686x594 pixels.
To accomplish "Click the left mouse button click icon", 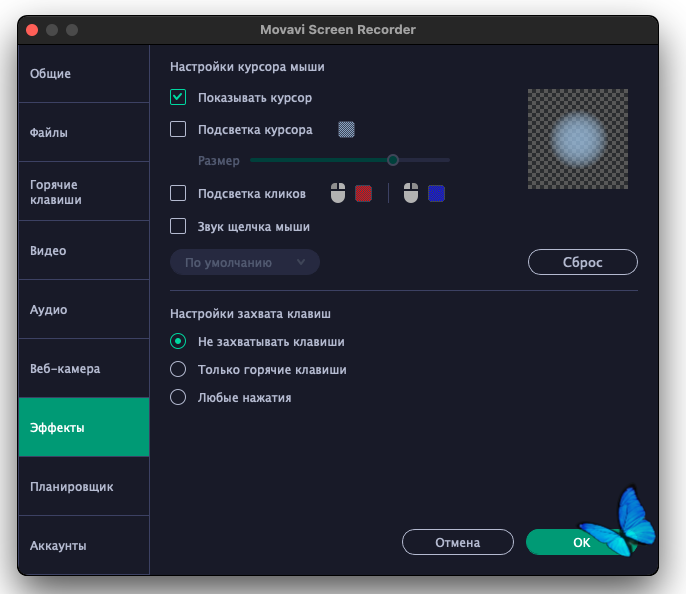I will [x=338, y=193].
